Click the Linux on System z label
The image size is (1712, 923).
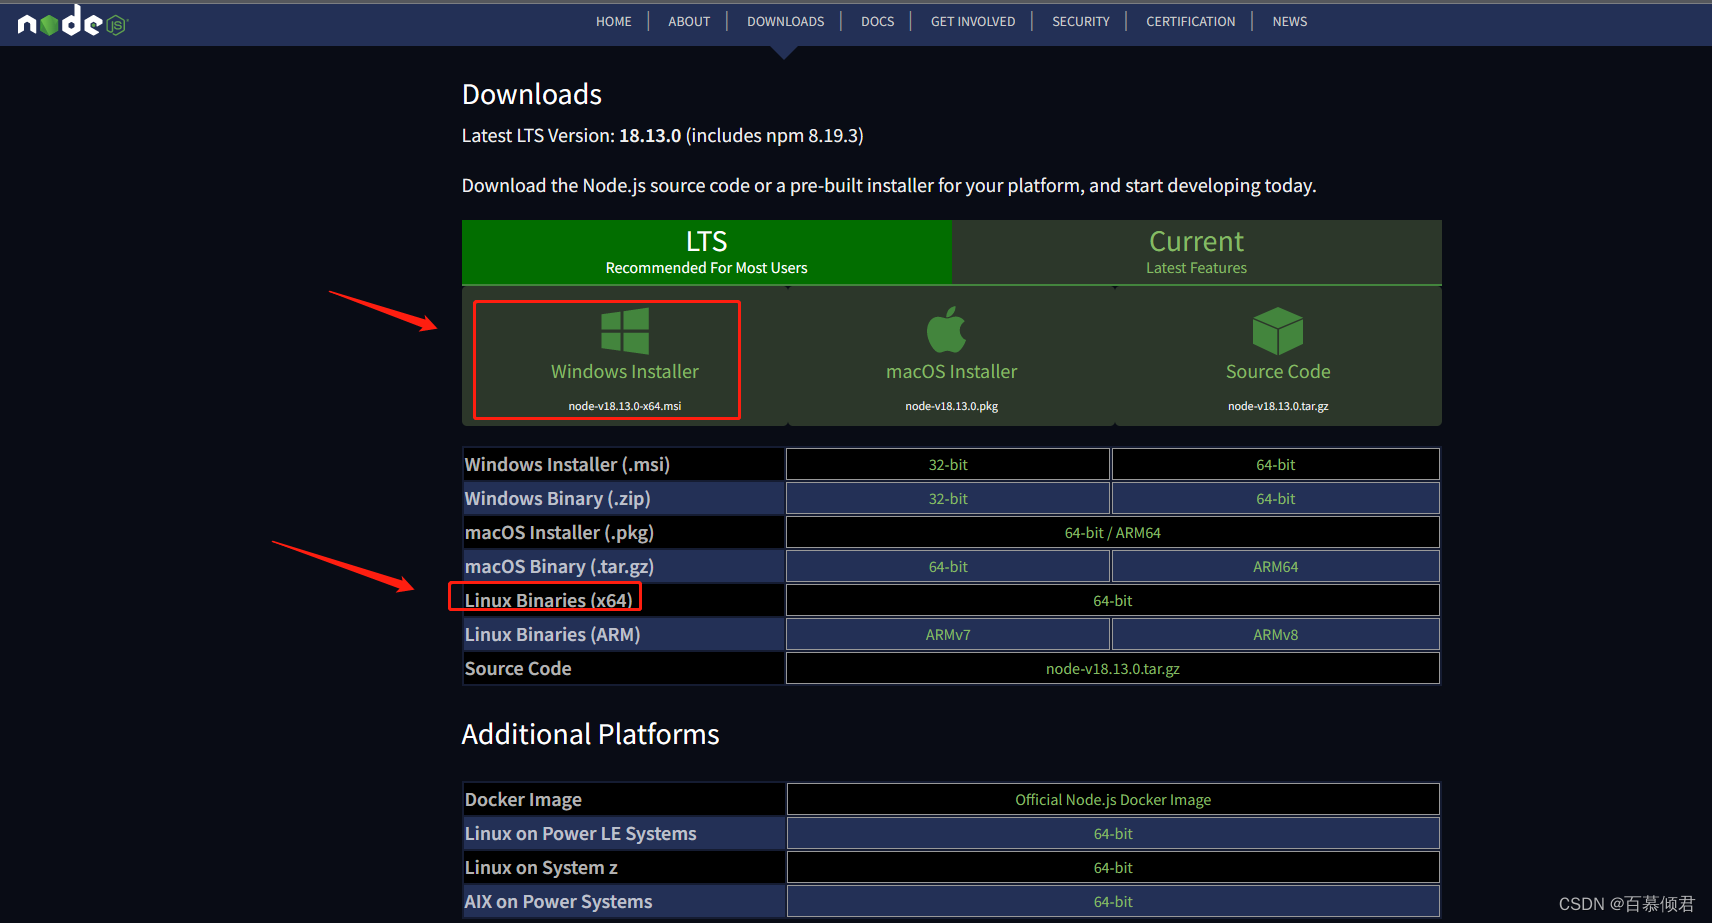click(x=541, y=867)
